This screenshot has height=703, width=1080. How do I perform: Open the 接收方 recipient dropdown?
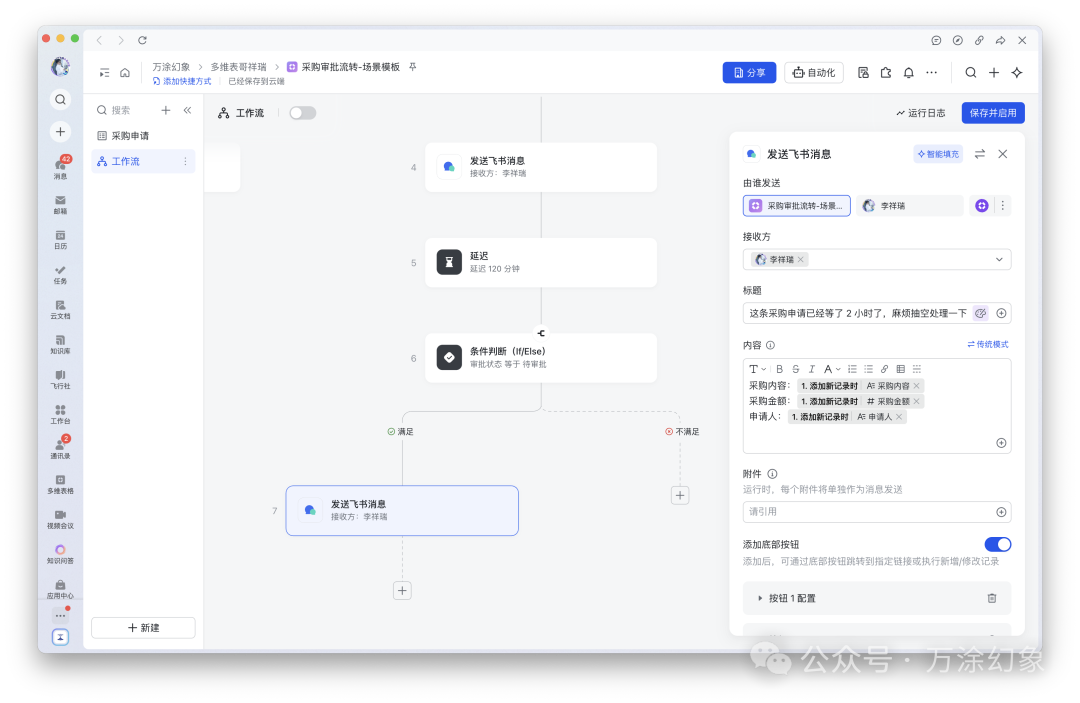[x=997, y=258]
